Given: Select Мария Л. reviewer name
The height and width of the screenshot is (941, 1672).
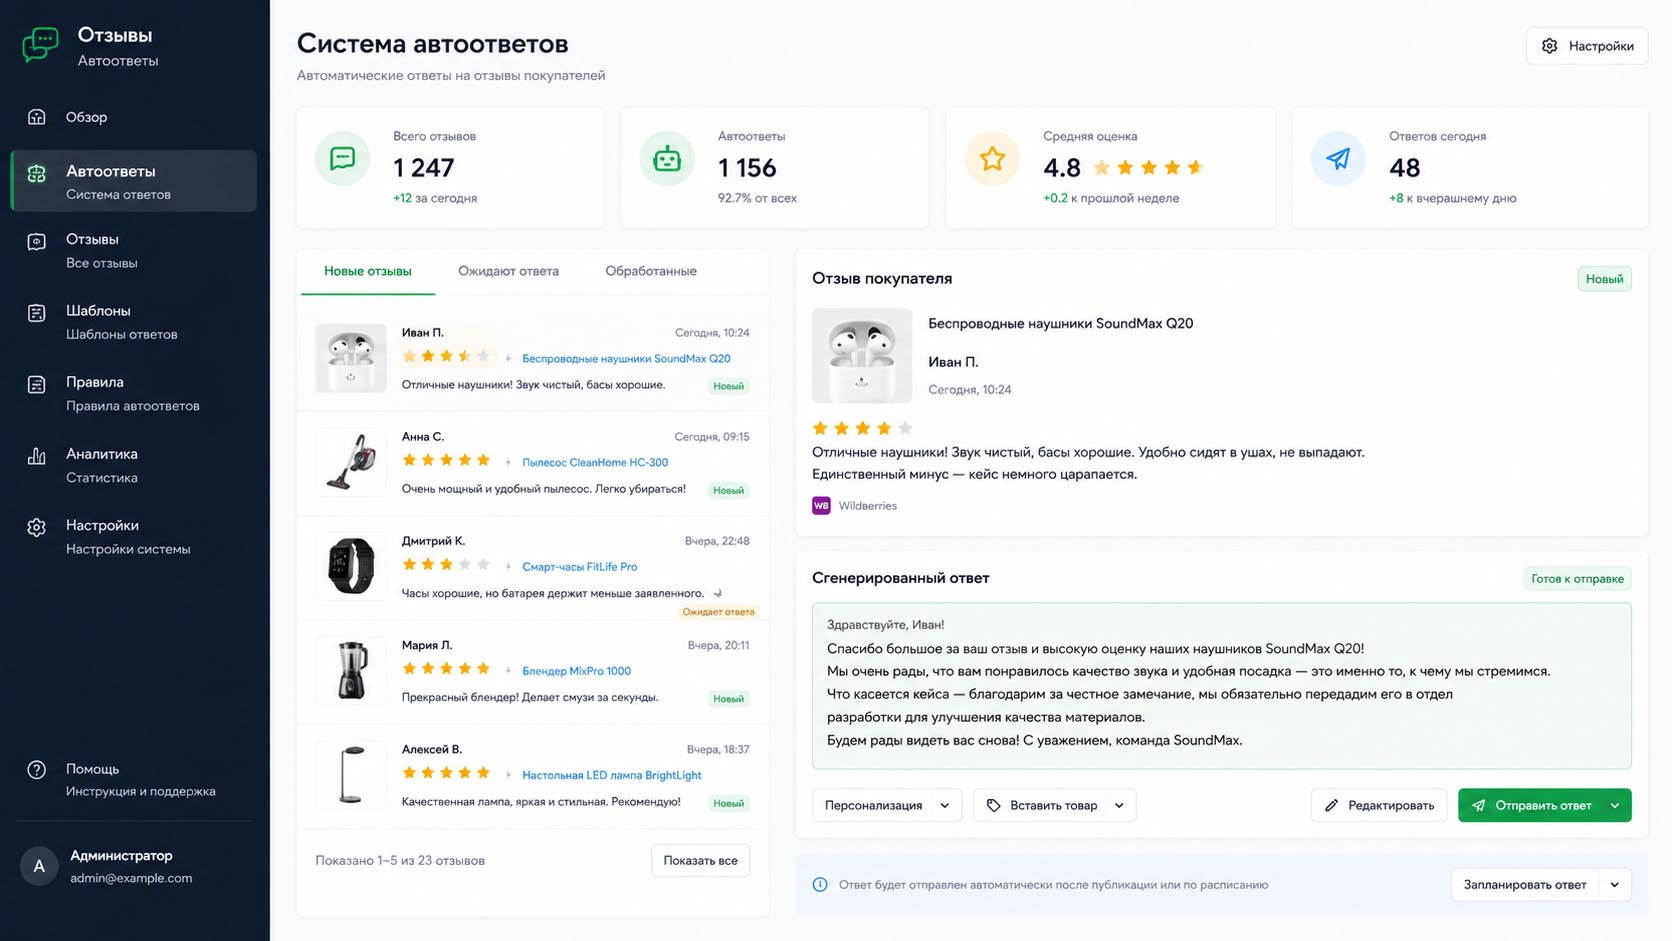Looking at the screenshot, I should tap(426, 645).
